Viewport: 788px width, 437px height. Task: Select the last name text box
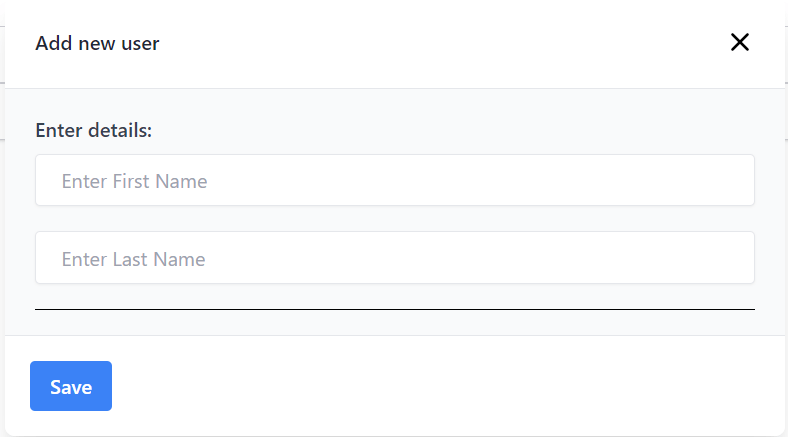pos(394,259)
